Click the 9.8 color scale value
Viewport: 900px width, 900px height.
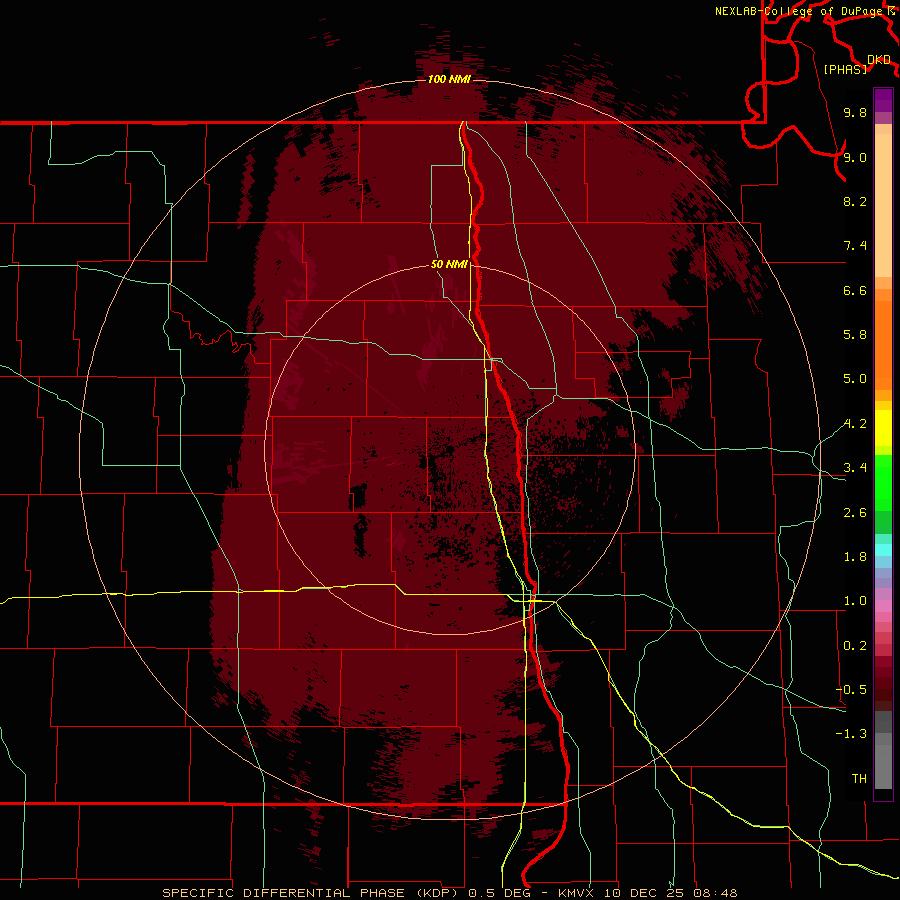[x=855, y=112]
